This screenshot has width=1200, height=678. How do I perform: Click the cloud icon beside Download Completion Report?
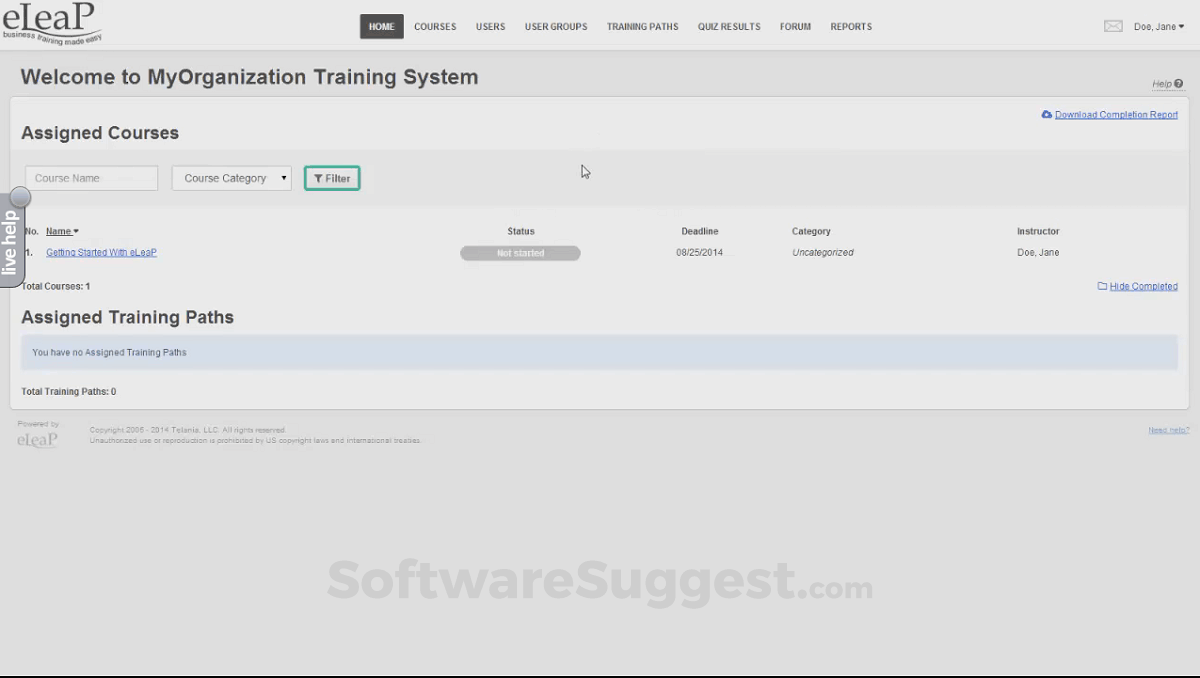click(x=1046, y=114)
